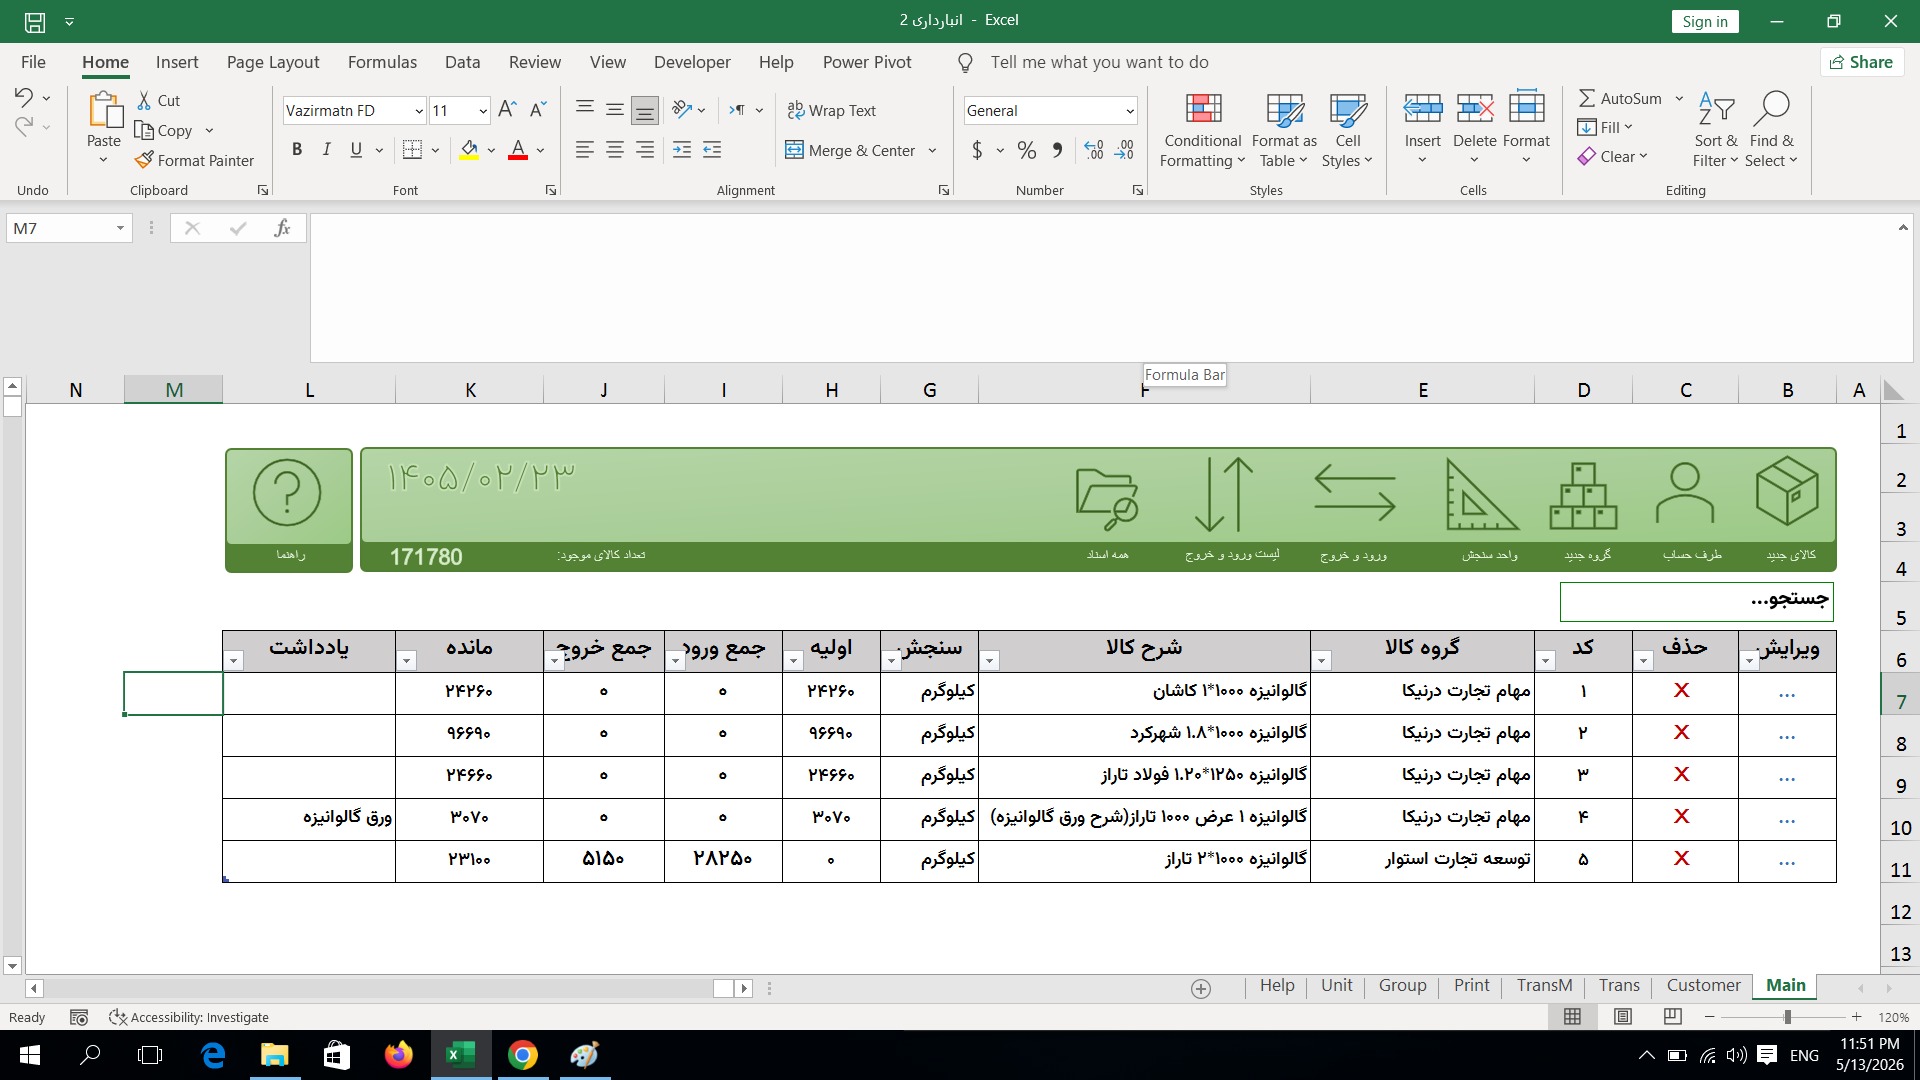Click the new group stacked boxes icon
Screen dimensions: 1920x1080
click(x=1583, y=495)
